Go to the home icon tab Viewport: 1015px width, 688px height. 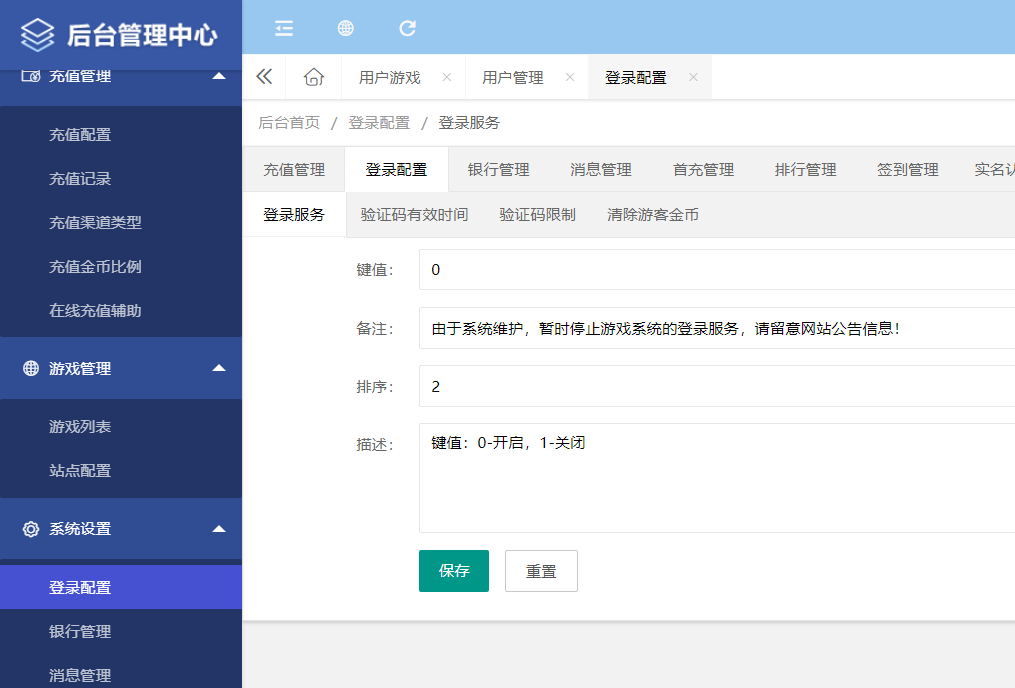click(x=314, y=77)
